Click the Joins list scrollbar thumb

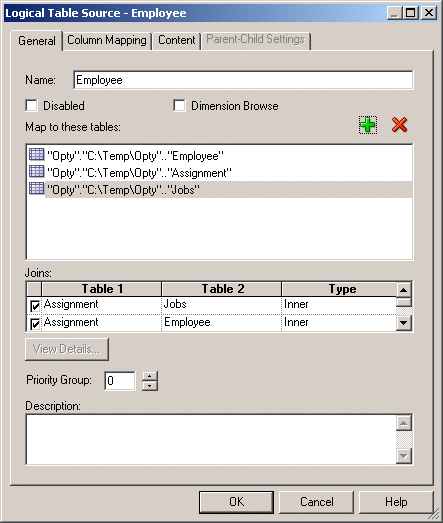(404, 302)
